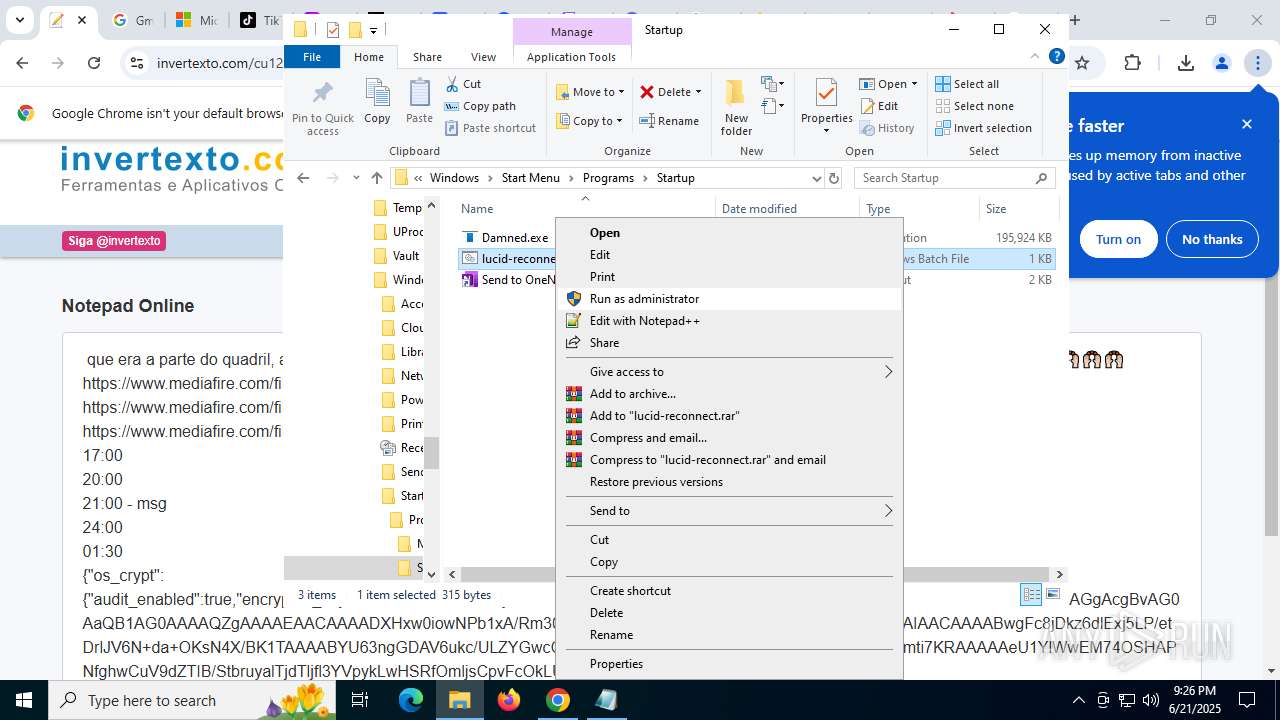This screenshot has width=1280, height=720.
Task: Open the Copy to dropdown
Action: pos(588,121)
